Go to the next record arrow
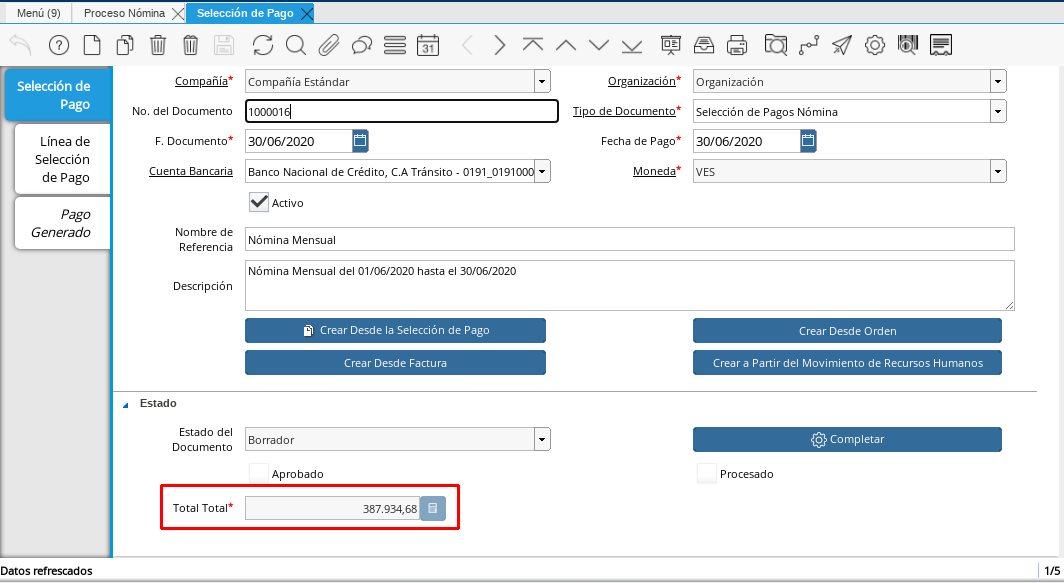 500,45
